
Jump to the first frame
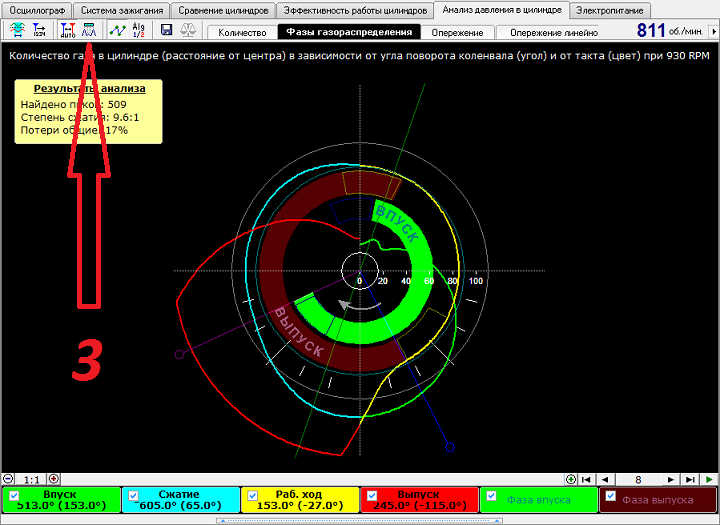pyautogui.click(x=586, y=480)
